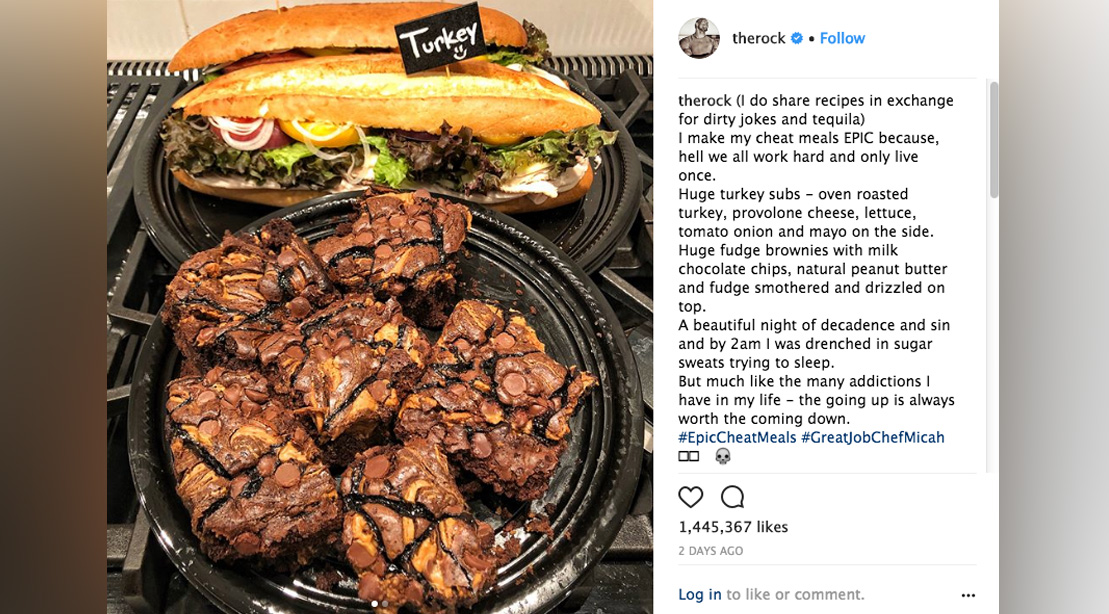Like the post with the heart icon
Screen dimensions: 1109x614
(x=690, y=497)
